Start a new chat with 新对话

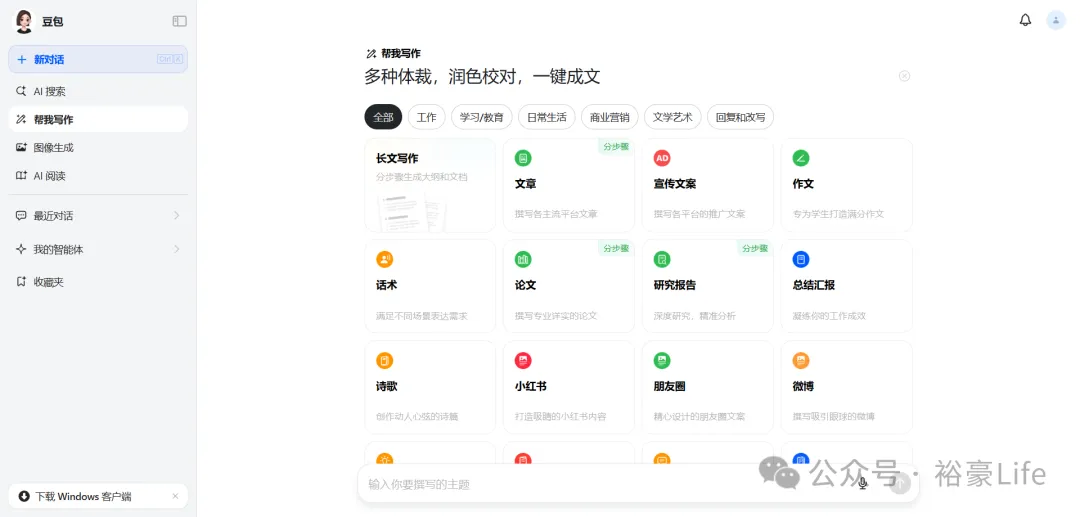click(x=98, y=59)
